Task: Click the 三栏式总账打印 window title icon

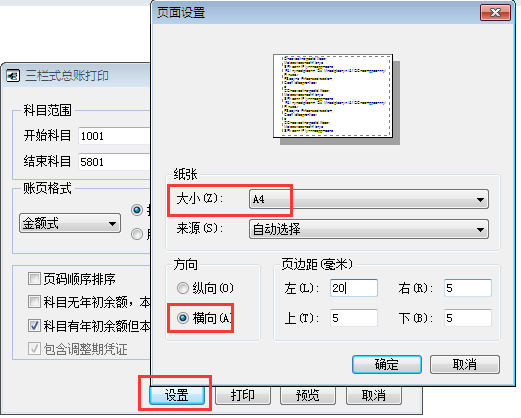Action: (x=13, y=76)
